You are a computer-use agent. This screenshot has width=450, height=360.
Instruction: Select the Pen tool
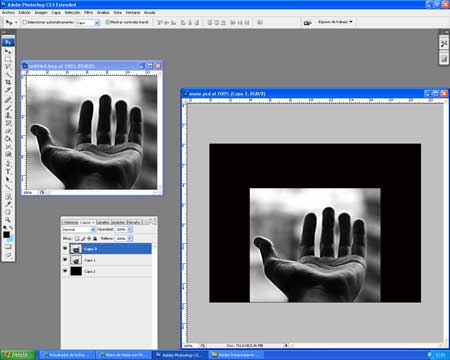tap(8, 163)
